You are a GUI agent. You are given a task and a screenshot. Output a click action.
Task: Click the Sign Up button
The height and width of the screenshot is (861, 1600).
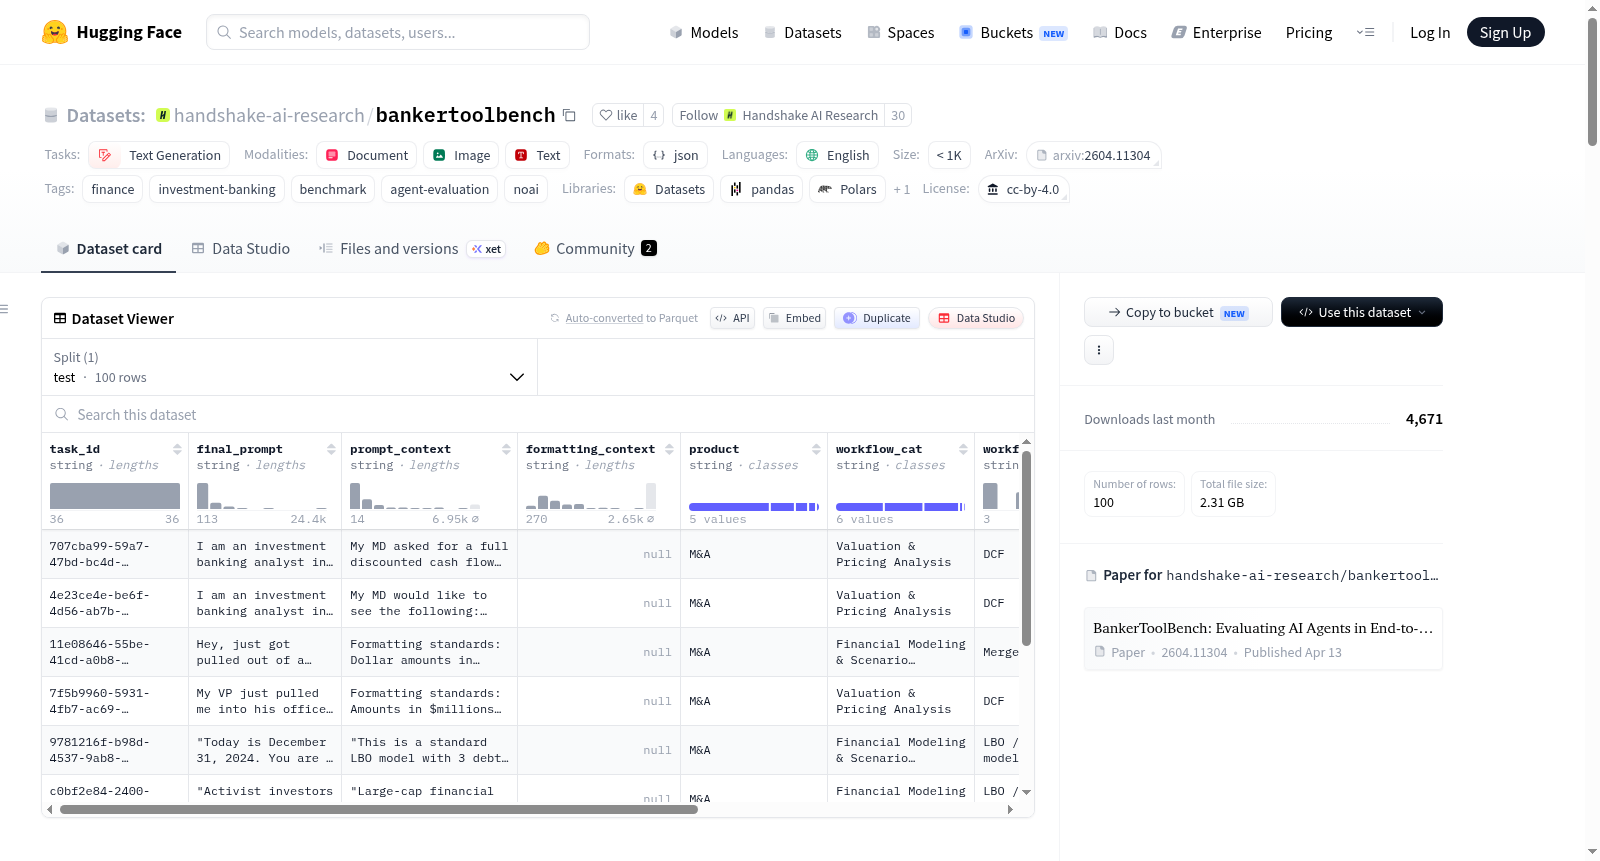(x=1505, y=32)
